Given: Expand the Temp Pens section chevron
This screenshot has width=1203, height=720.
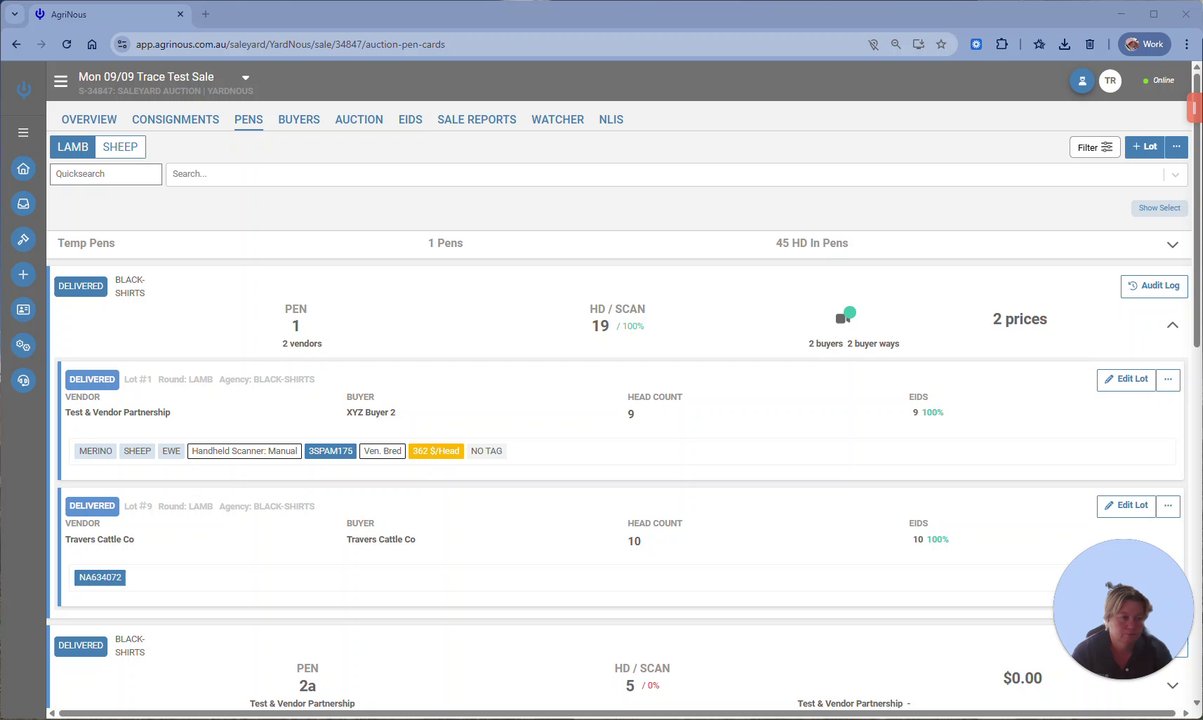Looking at the screenshot, I should (1172, 244).
